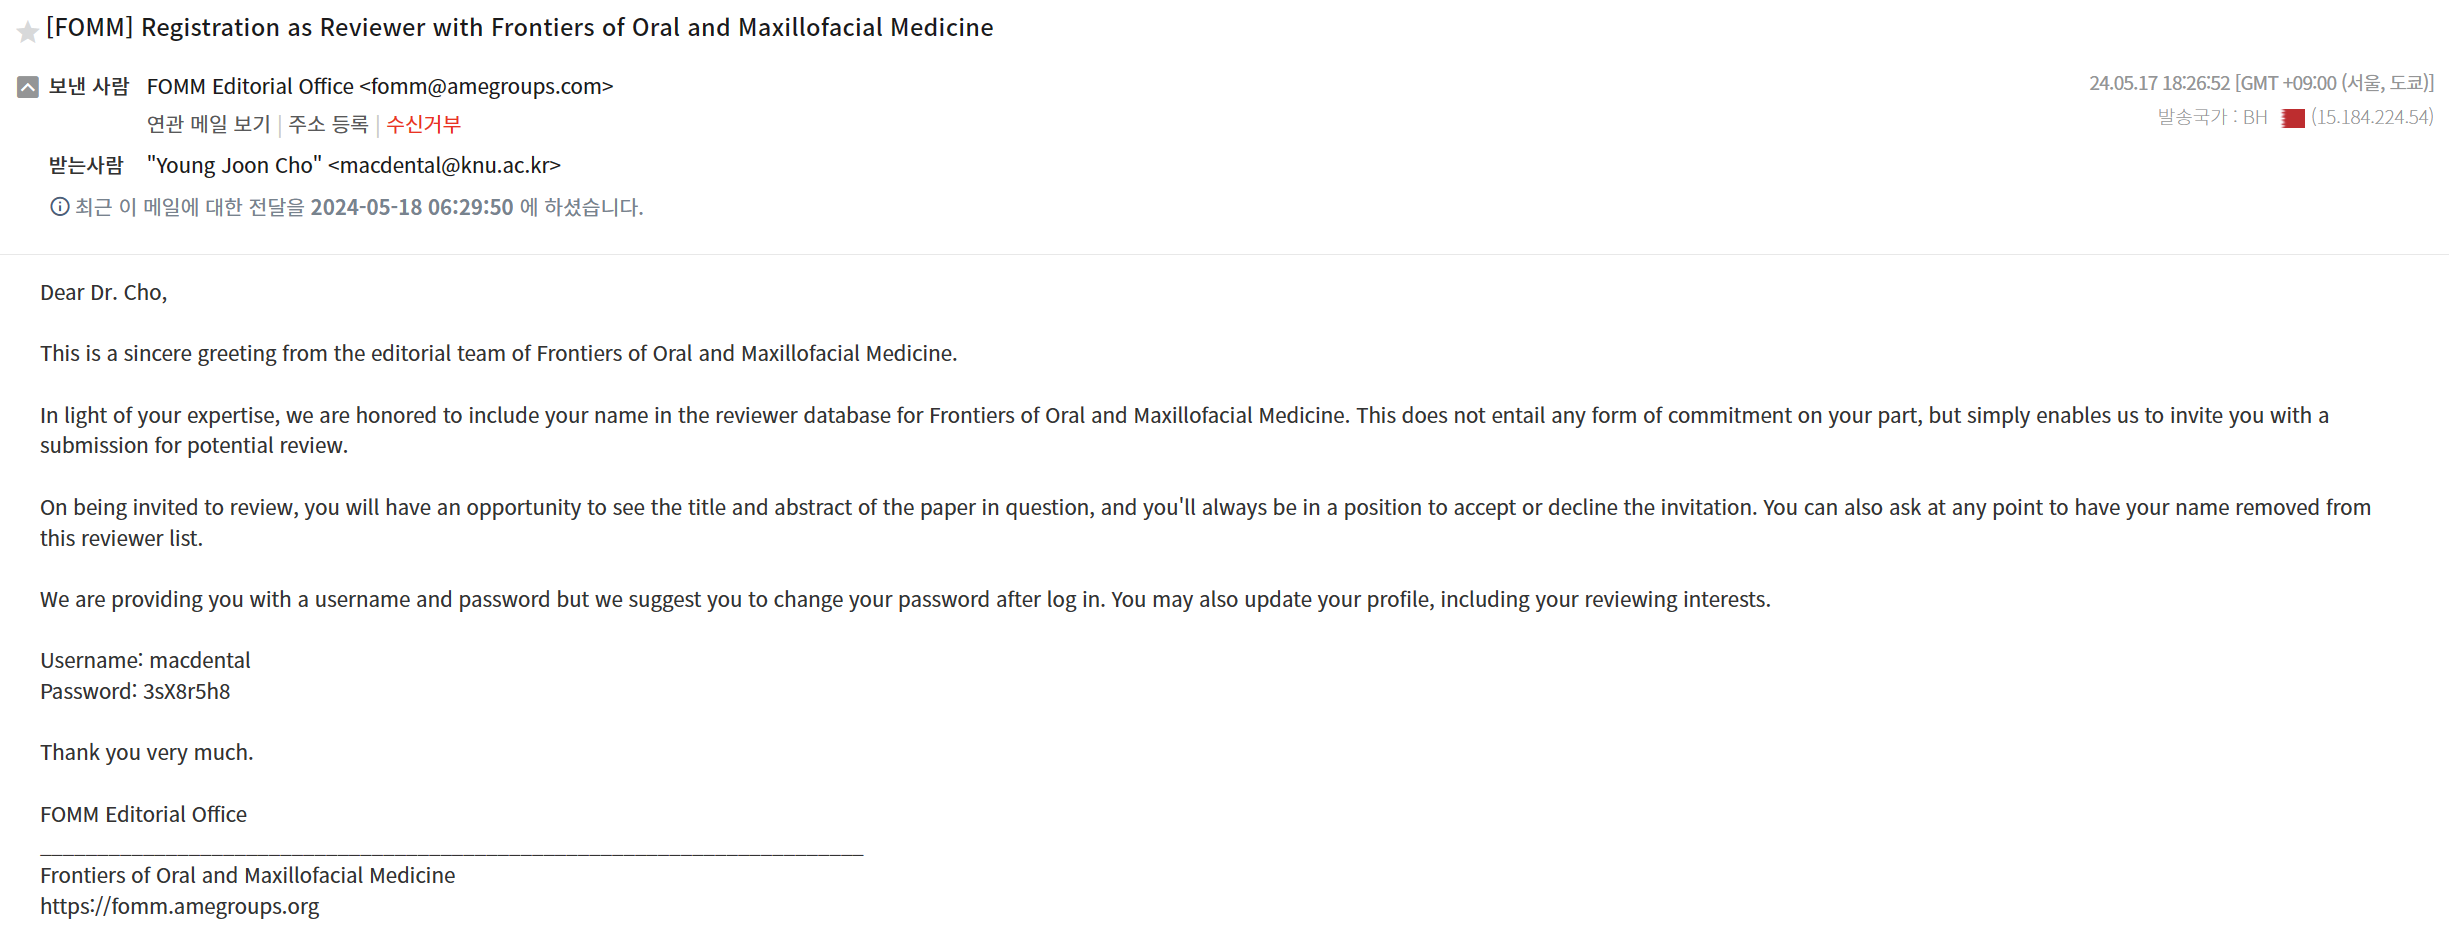The image size is (2449, 940).
Task: Click the 받는사람 label
Action: point(86,165)
